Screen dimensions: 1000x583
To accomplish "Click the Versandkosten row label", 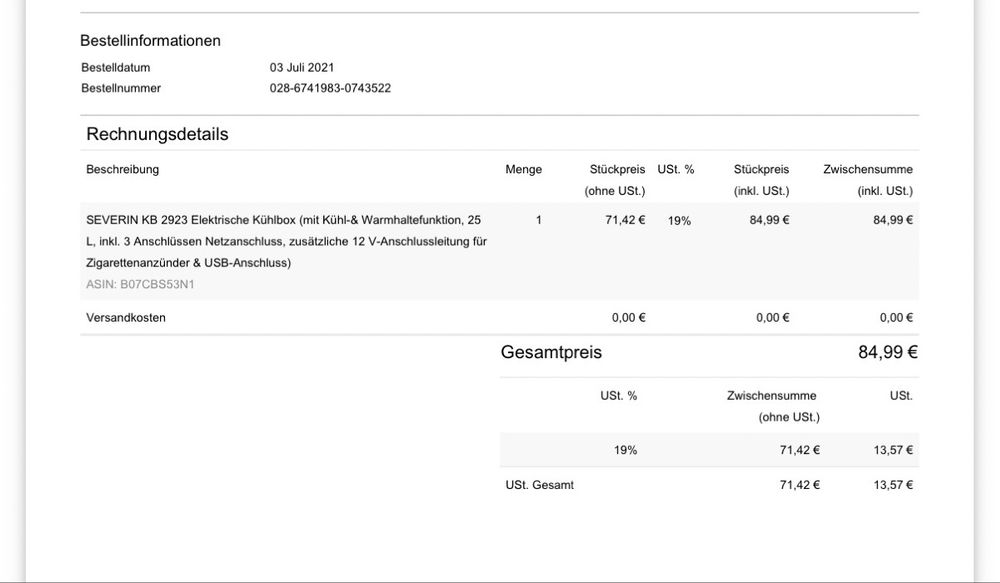I will point(126,318).
